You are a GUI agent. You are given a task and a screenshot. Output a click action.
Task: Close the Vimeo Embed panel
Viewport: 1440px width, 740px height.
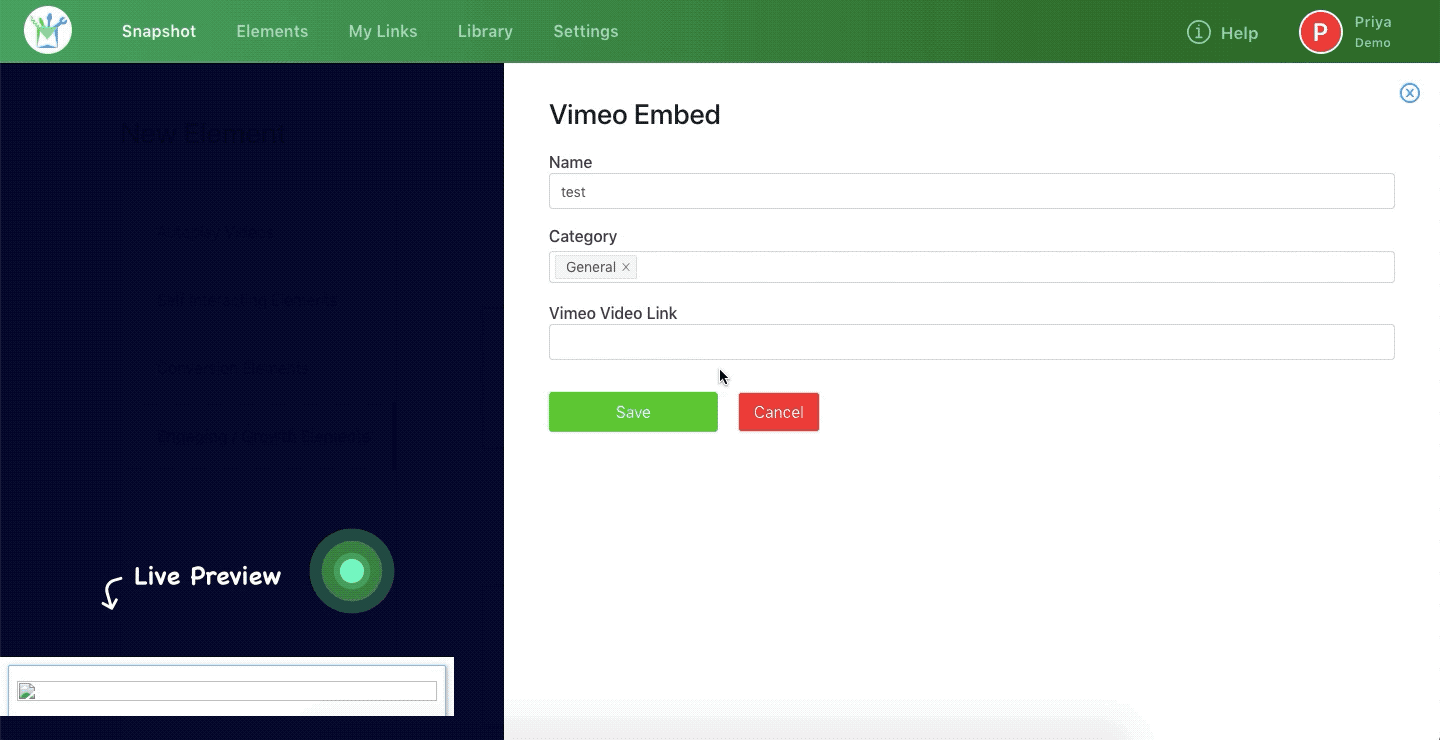1409,93
